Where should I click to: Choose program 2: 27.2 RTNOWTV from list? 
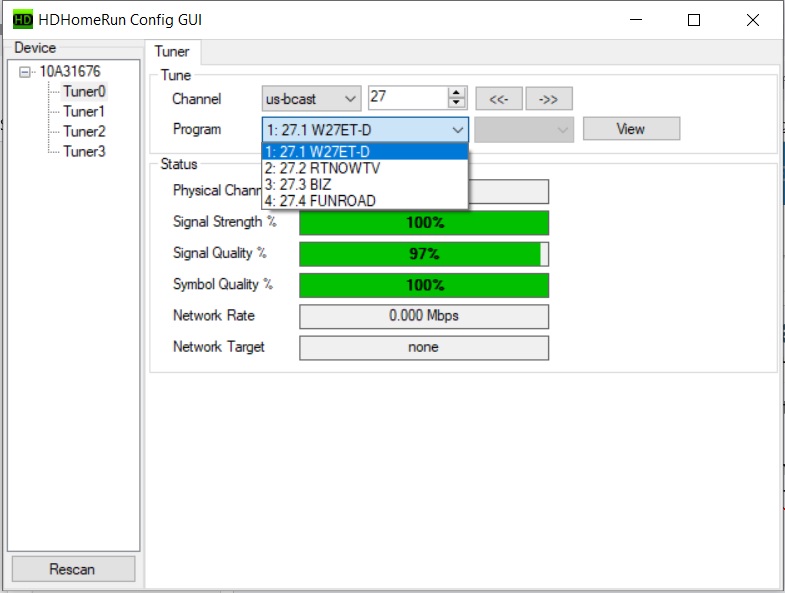(365, 168)
